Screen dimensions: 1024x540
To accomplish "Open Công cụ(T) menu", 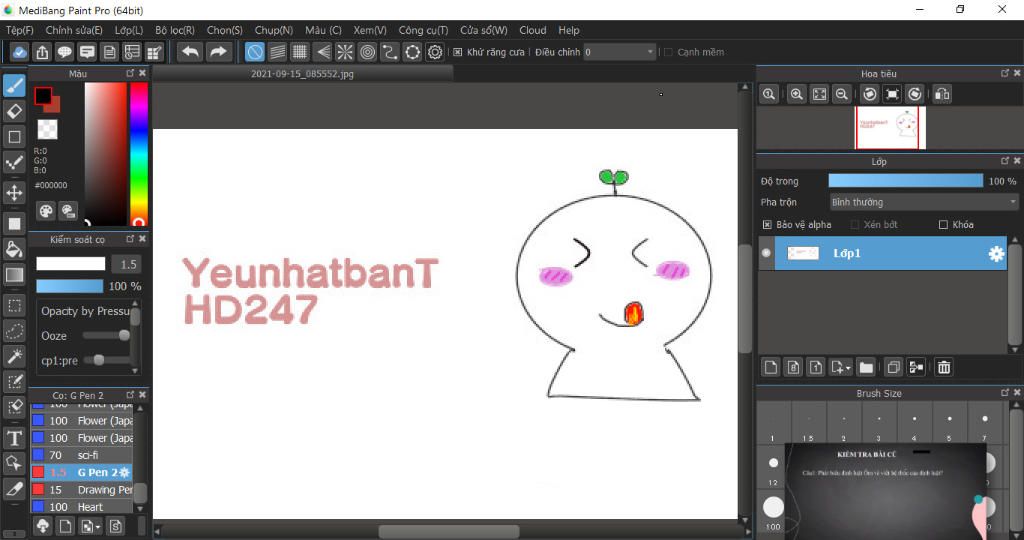I will pos(423,30).
